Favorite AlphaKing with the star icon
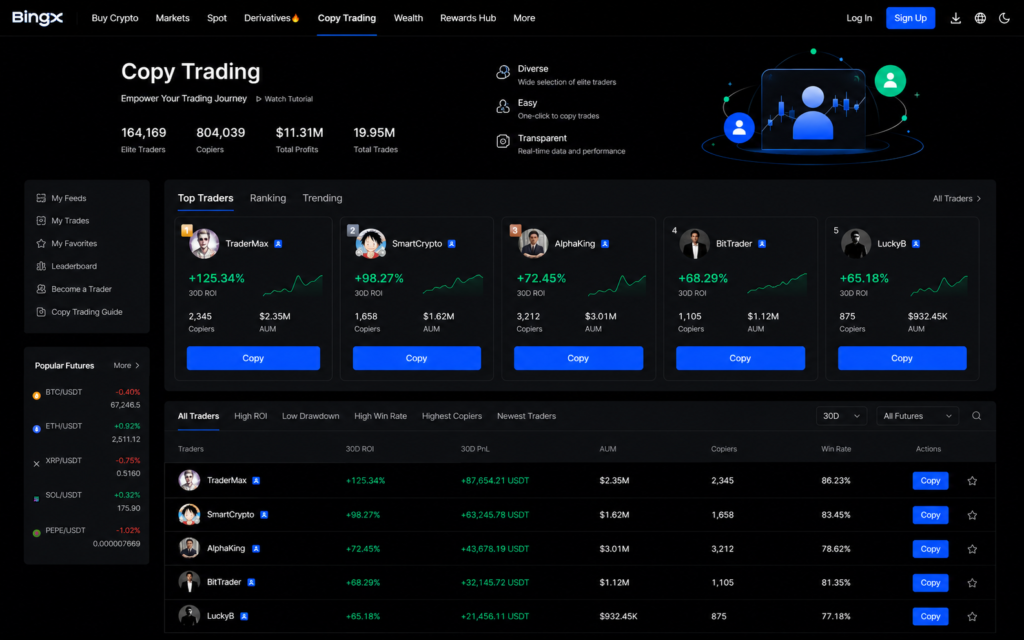 click(x=972, y=549)
